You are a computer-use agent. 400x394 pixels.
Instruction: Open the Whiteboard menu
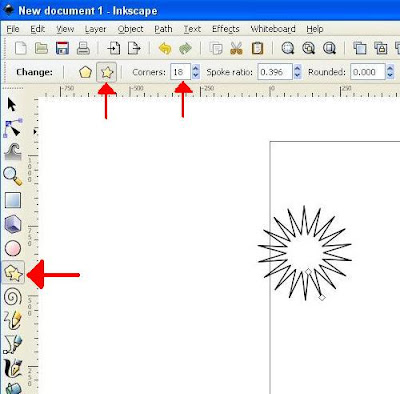tap(273, 29)
